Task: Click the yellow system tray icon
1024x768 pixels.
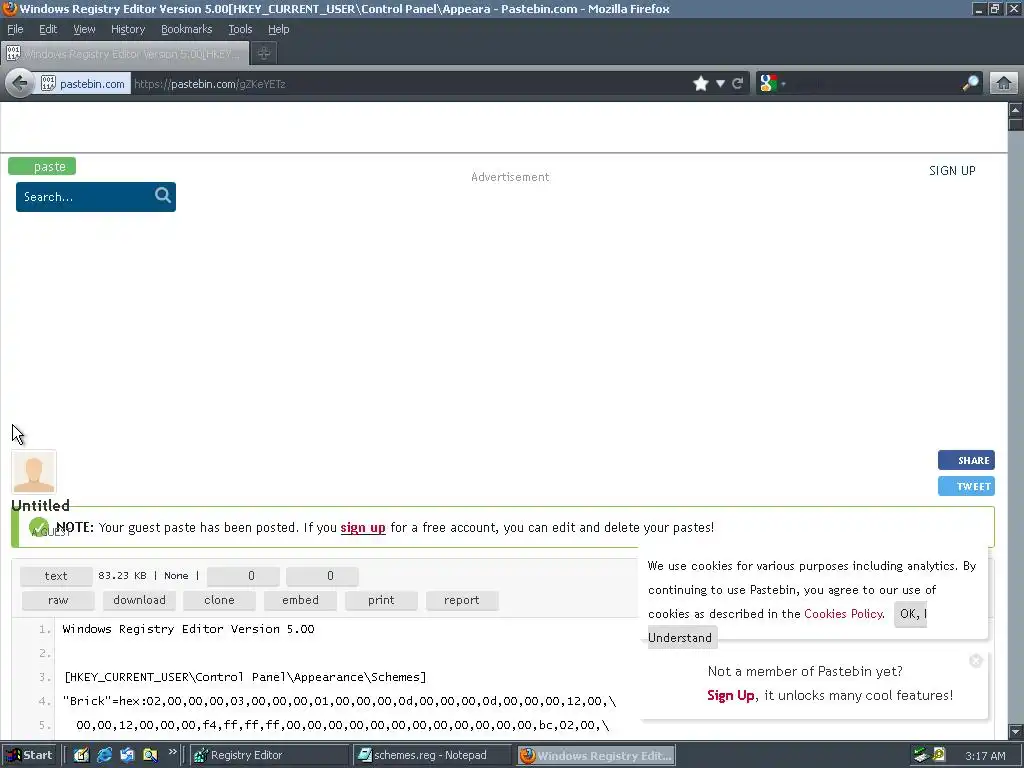Action: point(939,756)
